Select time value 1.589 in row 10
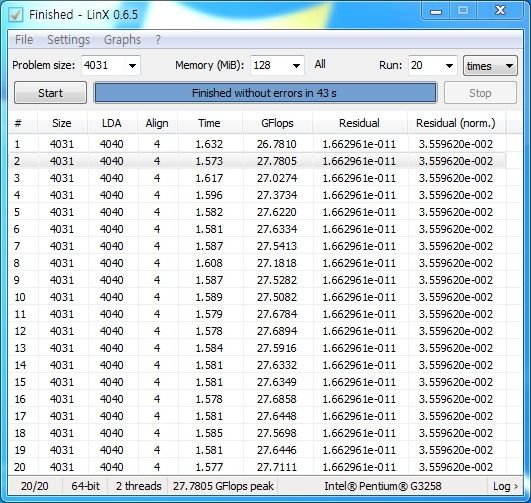This screenshot has width=531, height=503. point(209,297)
